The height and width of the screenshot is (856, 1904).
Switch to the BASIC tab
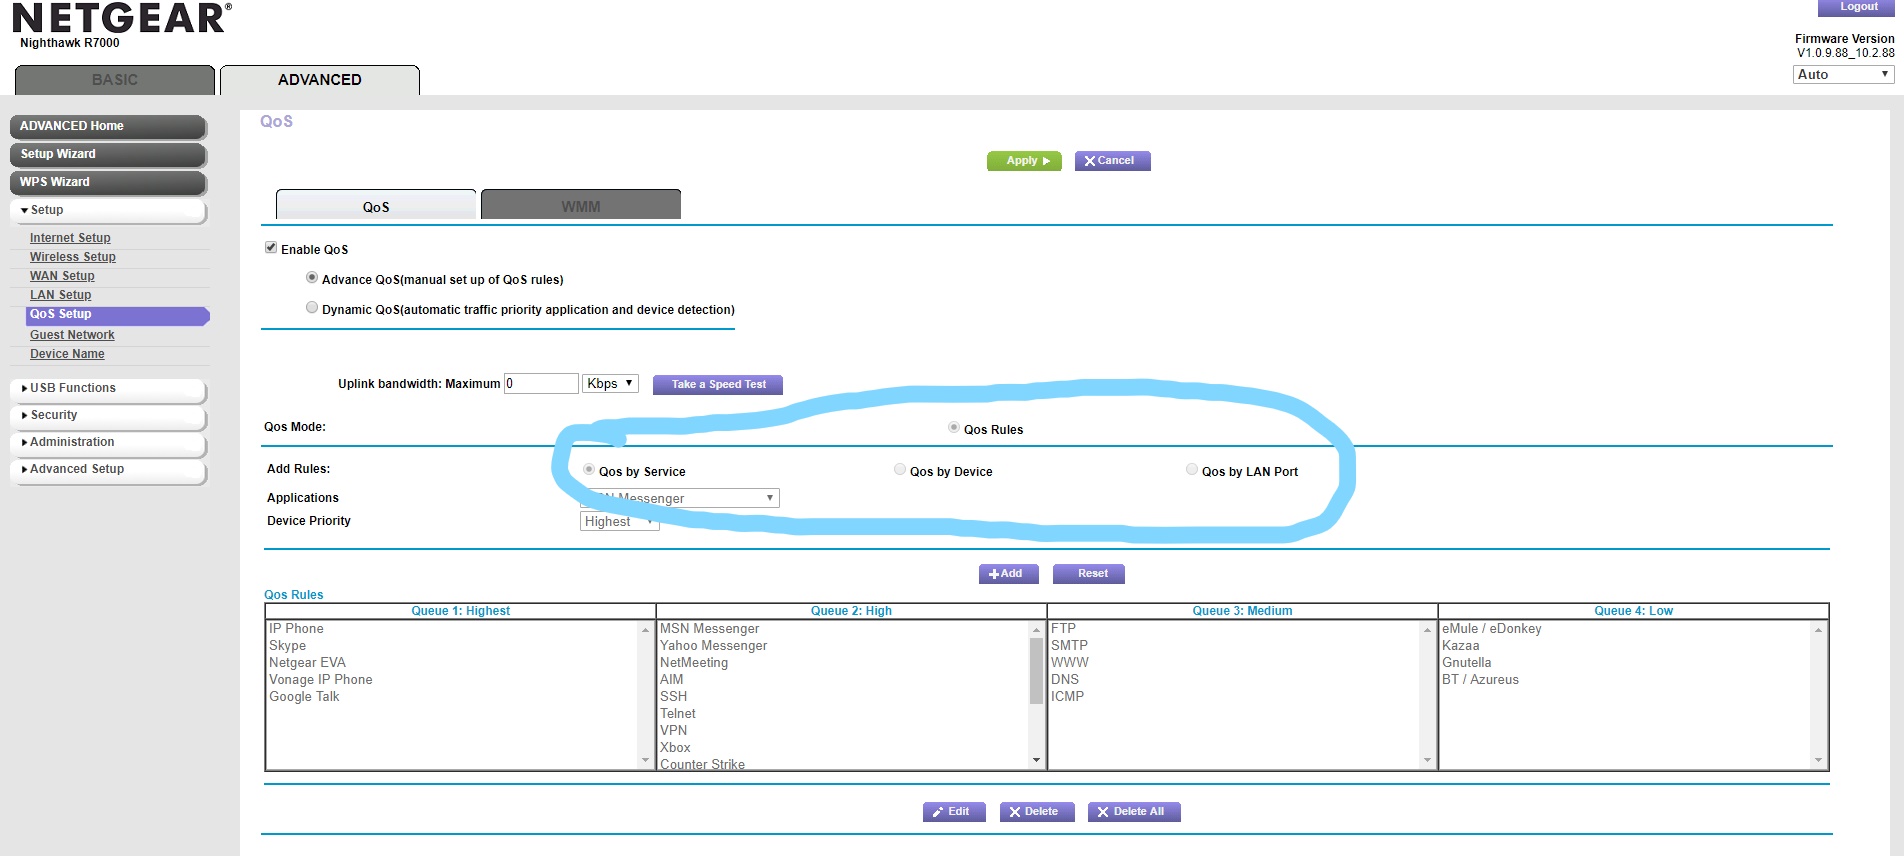(115, 80)
